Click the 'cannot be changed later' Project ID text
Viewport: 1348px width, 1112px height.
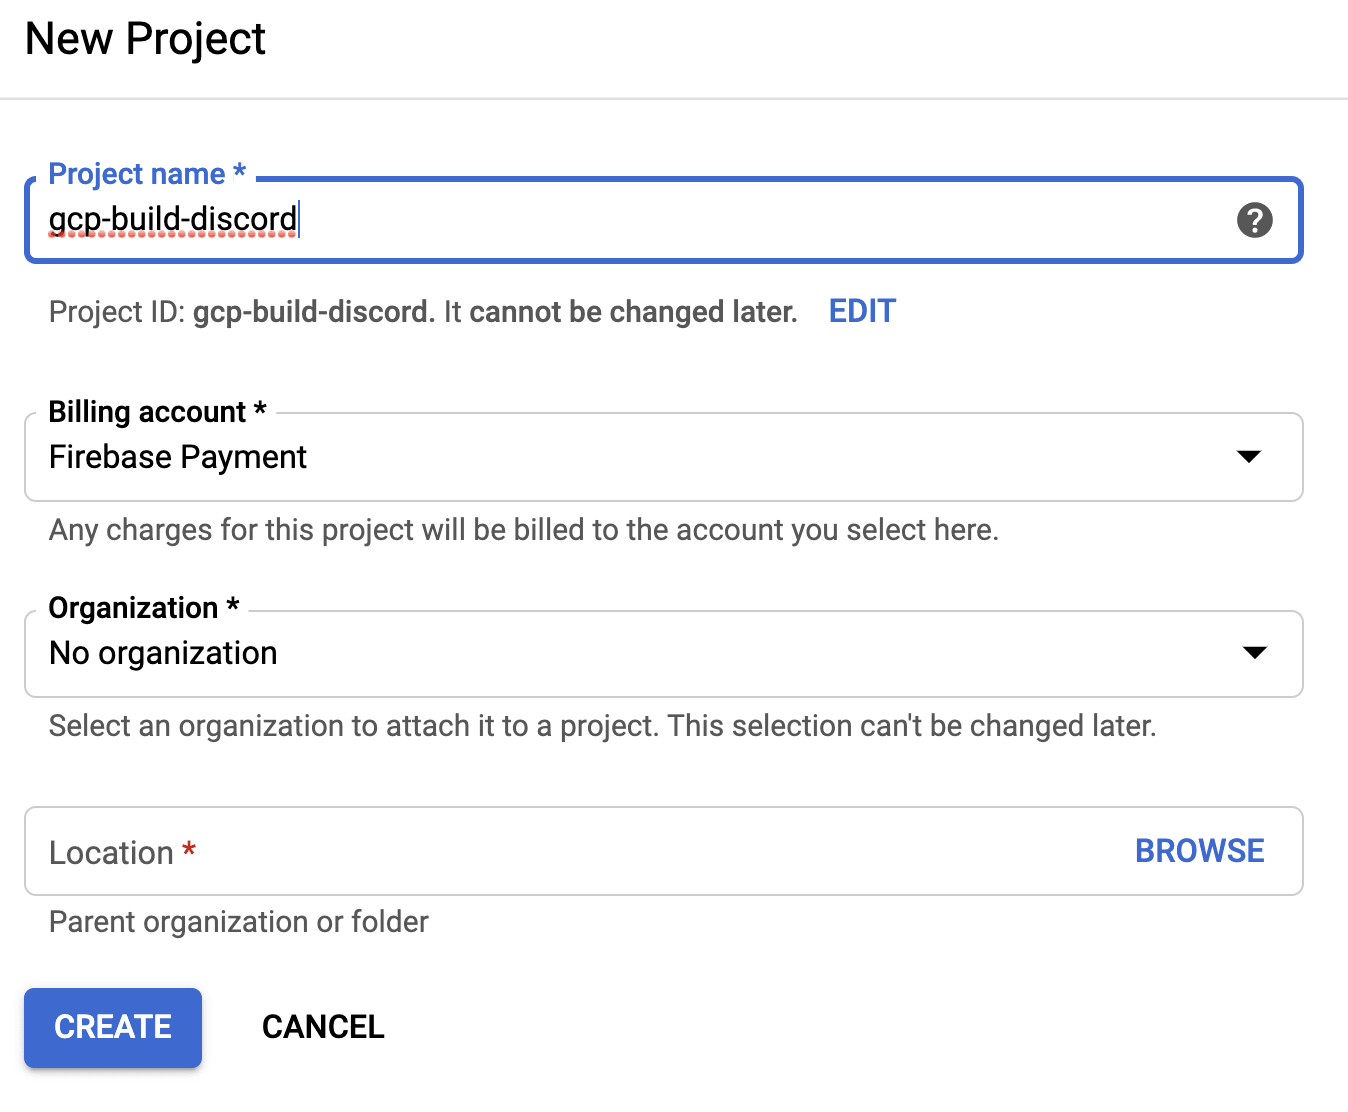pos(633,312)
